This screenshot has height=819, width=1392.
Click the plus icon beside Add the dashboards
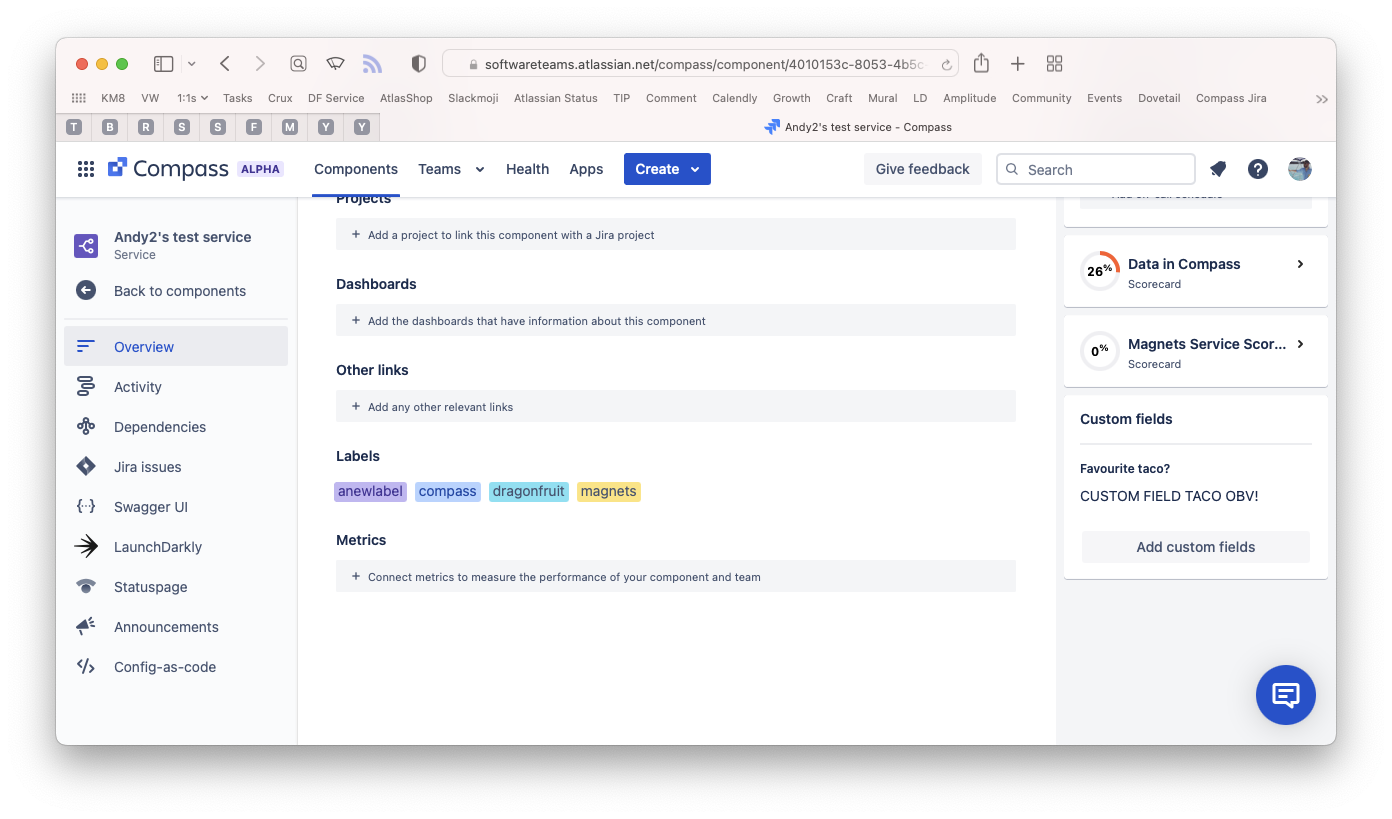click(356, 321)
